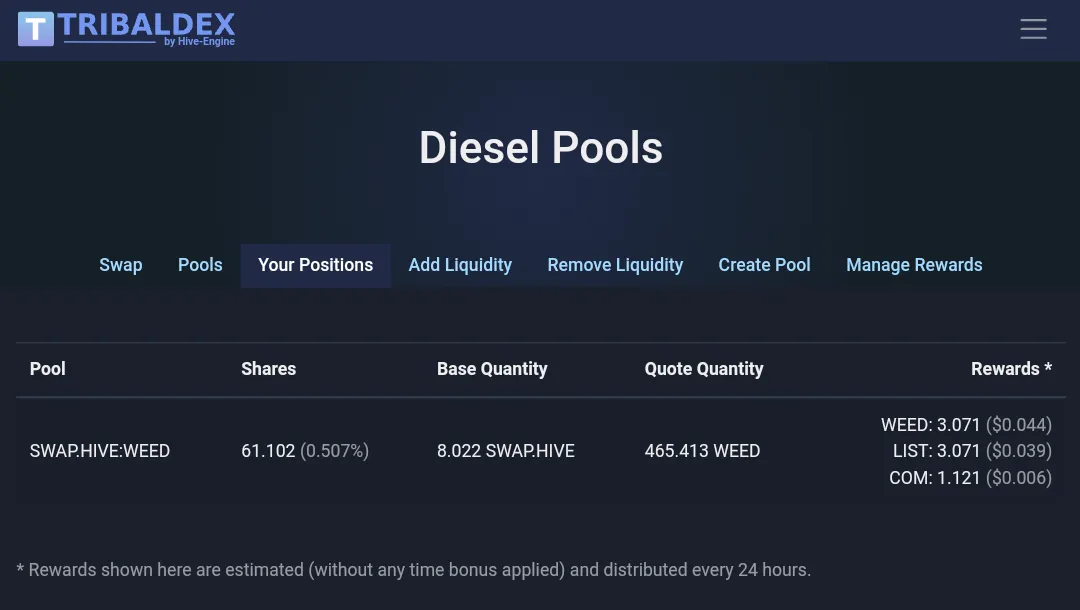Click the 61.102 shares value
This screenshot has width=1080, height=610.
click(x=268, y=451)
